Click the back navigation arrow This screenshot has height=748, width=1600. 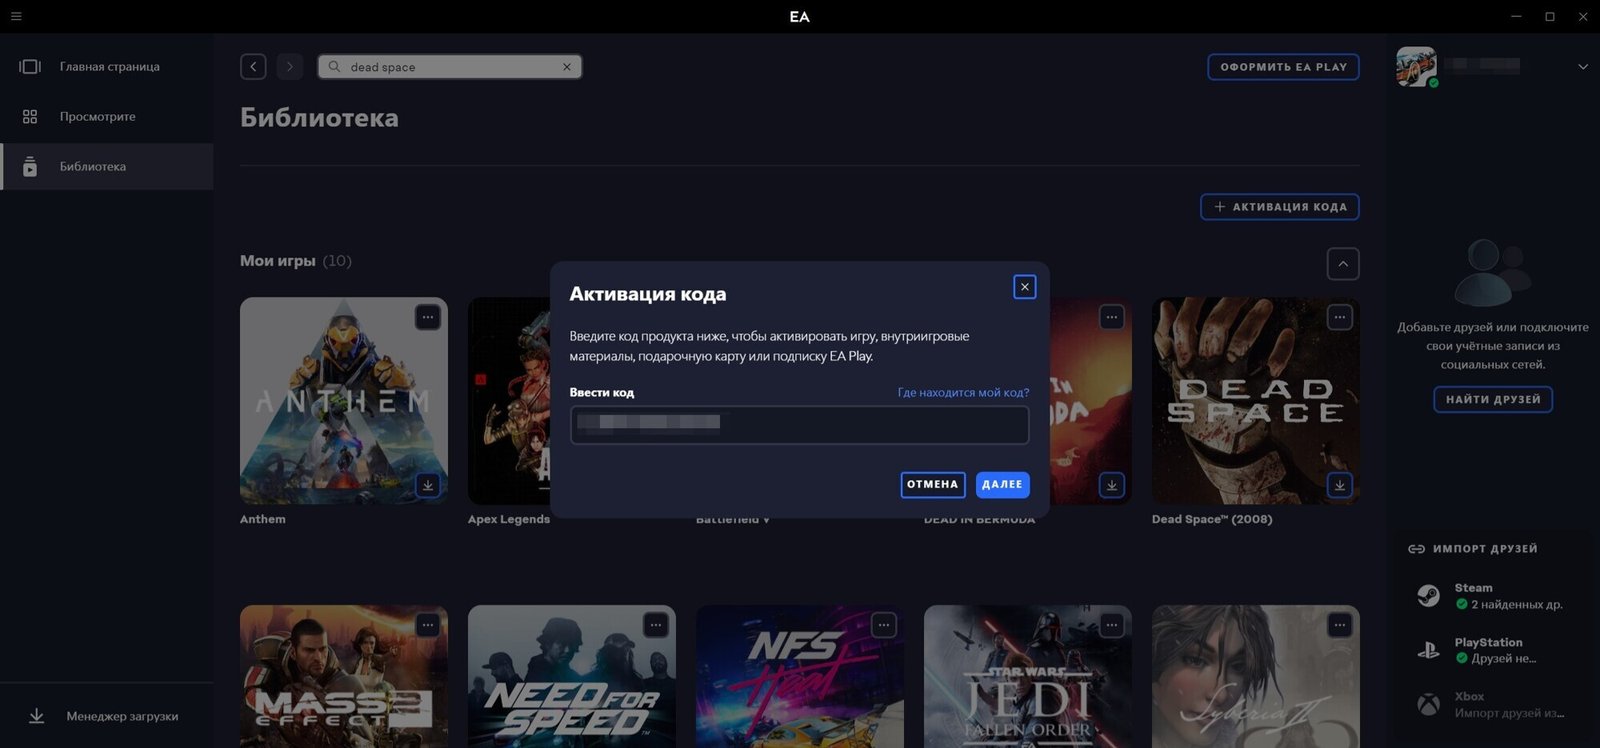[253, 67]
